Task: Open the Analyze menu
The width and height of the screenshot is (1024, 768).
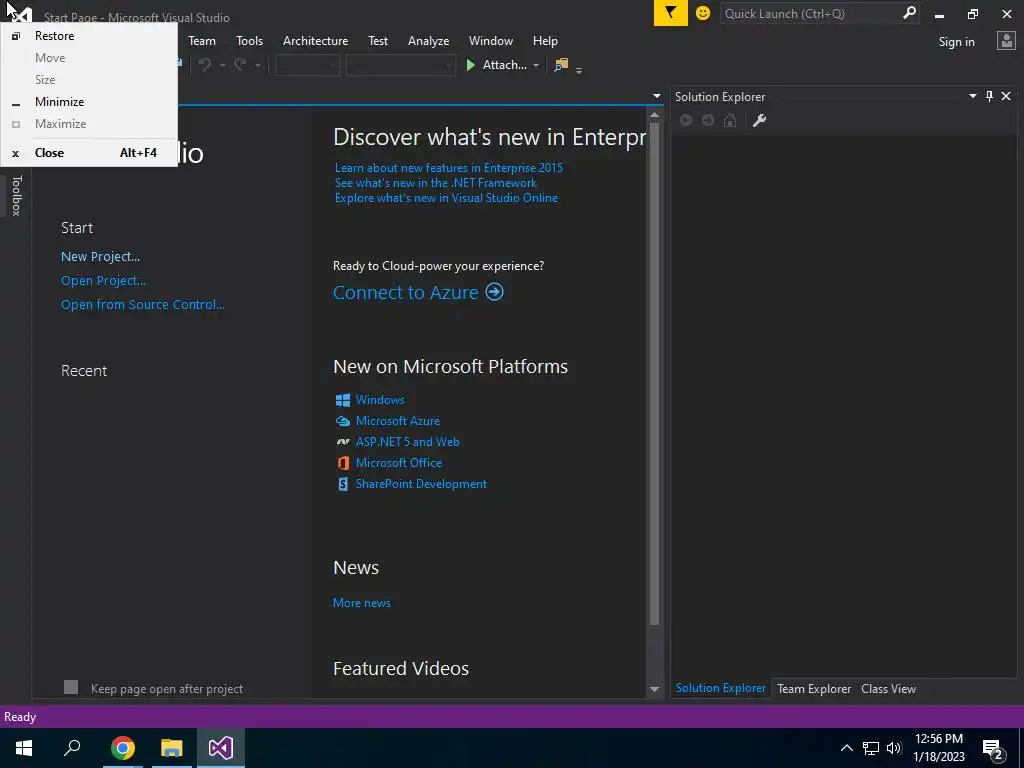Action: click(428, 40)
